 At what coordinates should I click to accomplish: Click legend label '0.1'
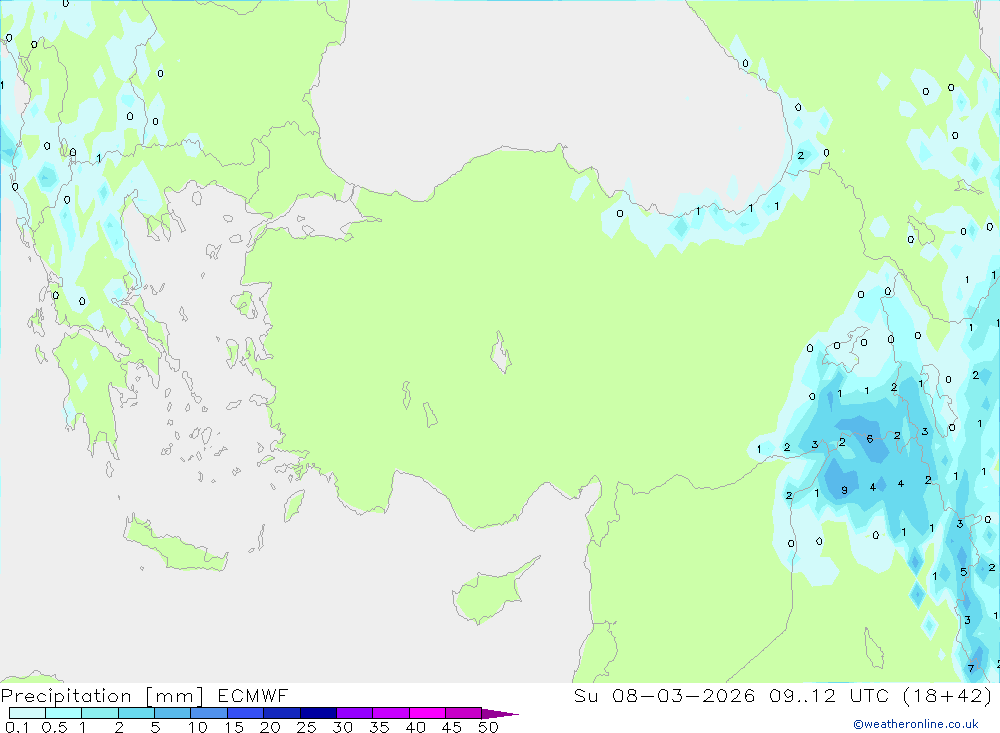point(17,727)
